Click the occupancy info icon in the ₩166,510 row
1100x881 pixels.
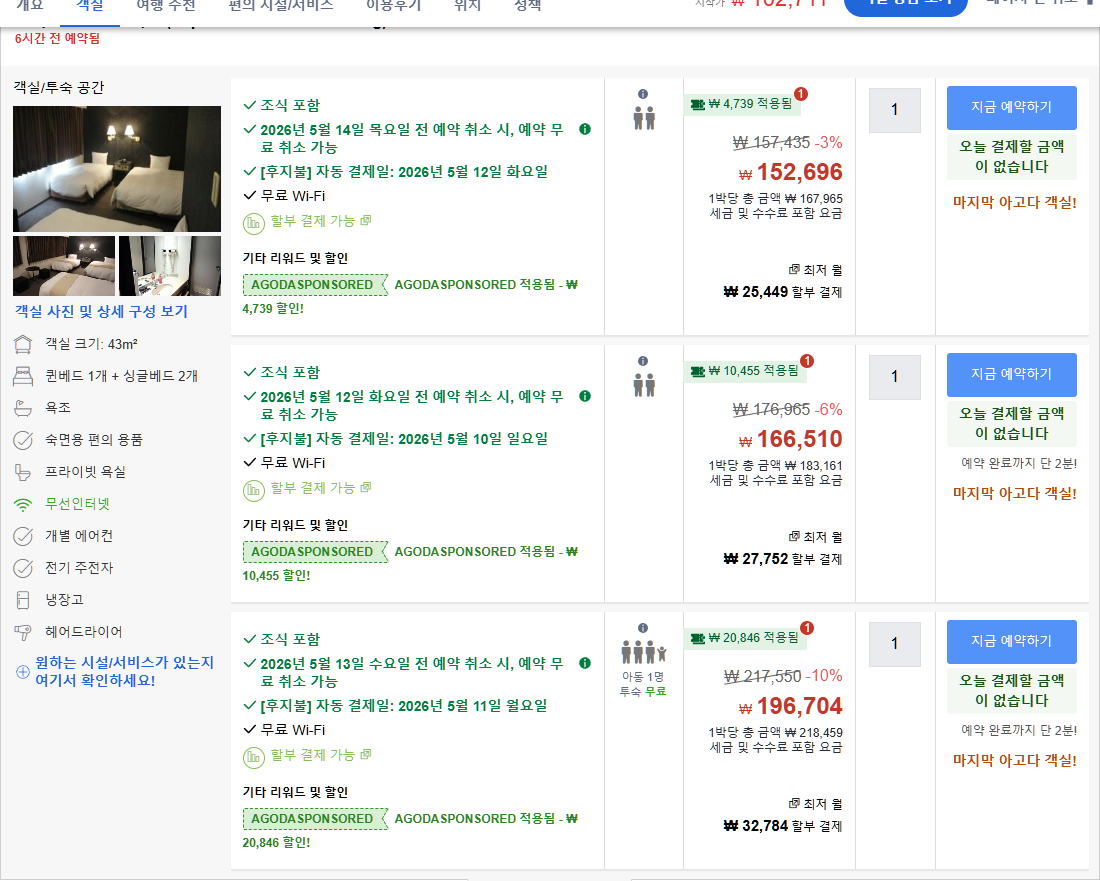643,361
